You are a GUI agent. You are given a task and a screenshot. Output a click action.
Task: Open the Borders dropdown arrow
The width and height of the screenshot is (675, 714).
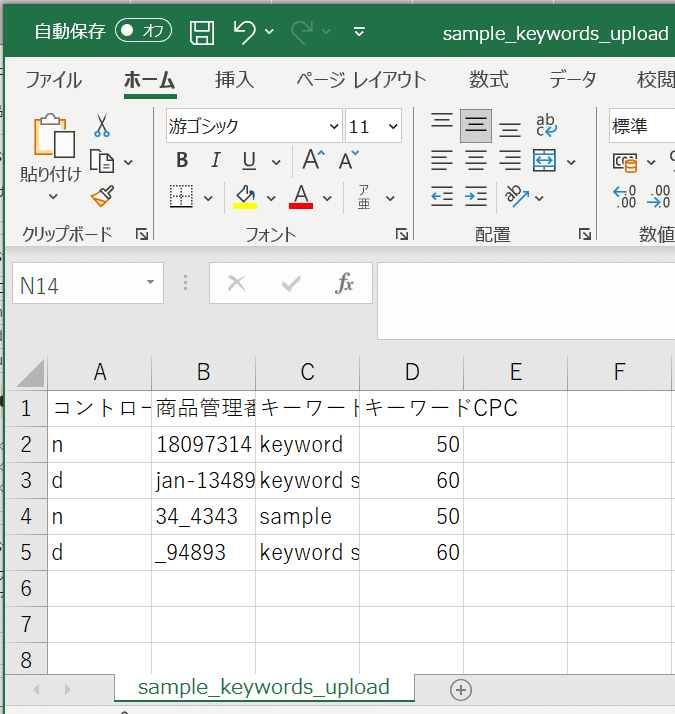pos(208,198)
